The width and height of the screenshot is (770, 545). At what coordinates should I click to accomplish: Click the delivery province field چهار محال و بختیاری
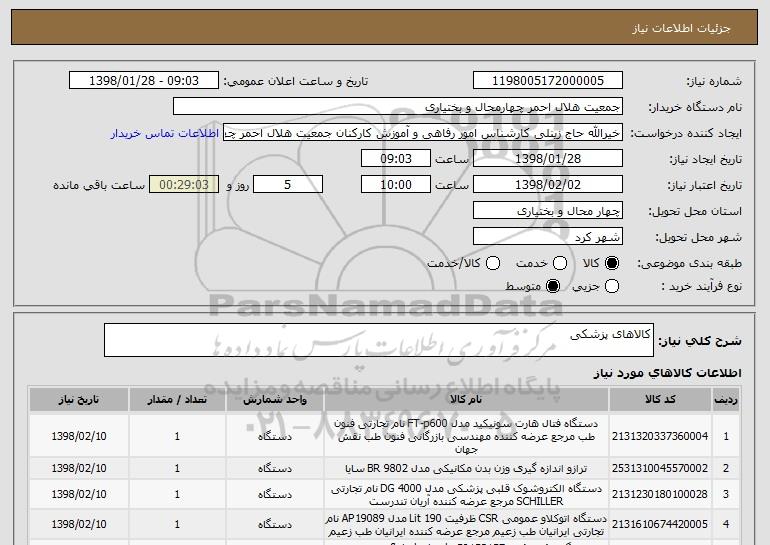(x=548, y=211)
